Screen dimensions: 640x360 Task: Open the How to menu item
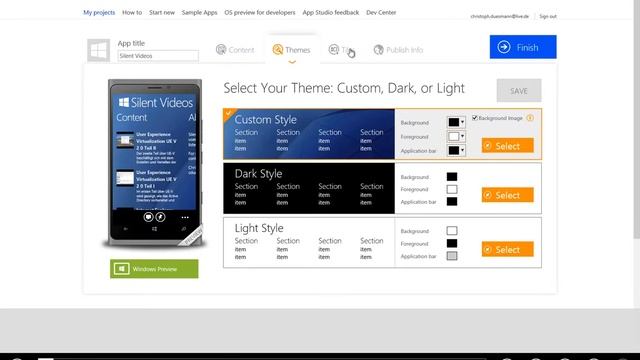coord(132,12)
